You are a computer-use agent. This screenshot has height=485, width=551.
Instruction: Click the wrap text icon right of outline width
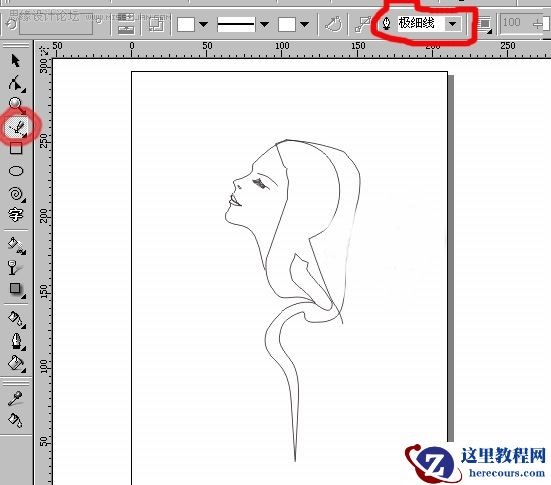(485, 25)
